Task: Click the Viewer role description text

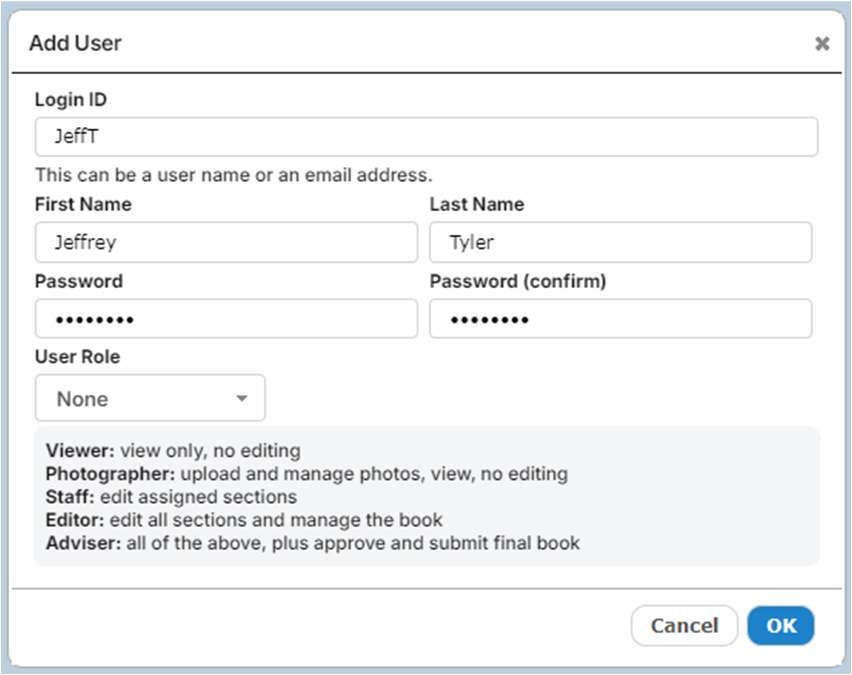Action: [x=173, y=451]
